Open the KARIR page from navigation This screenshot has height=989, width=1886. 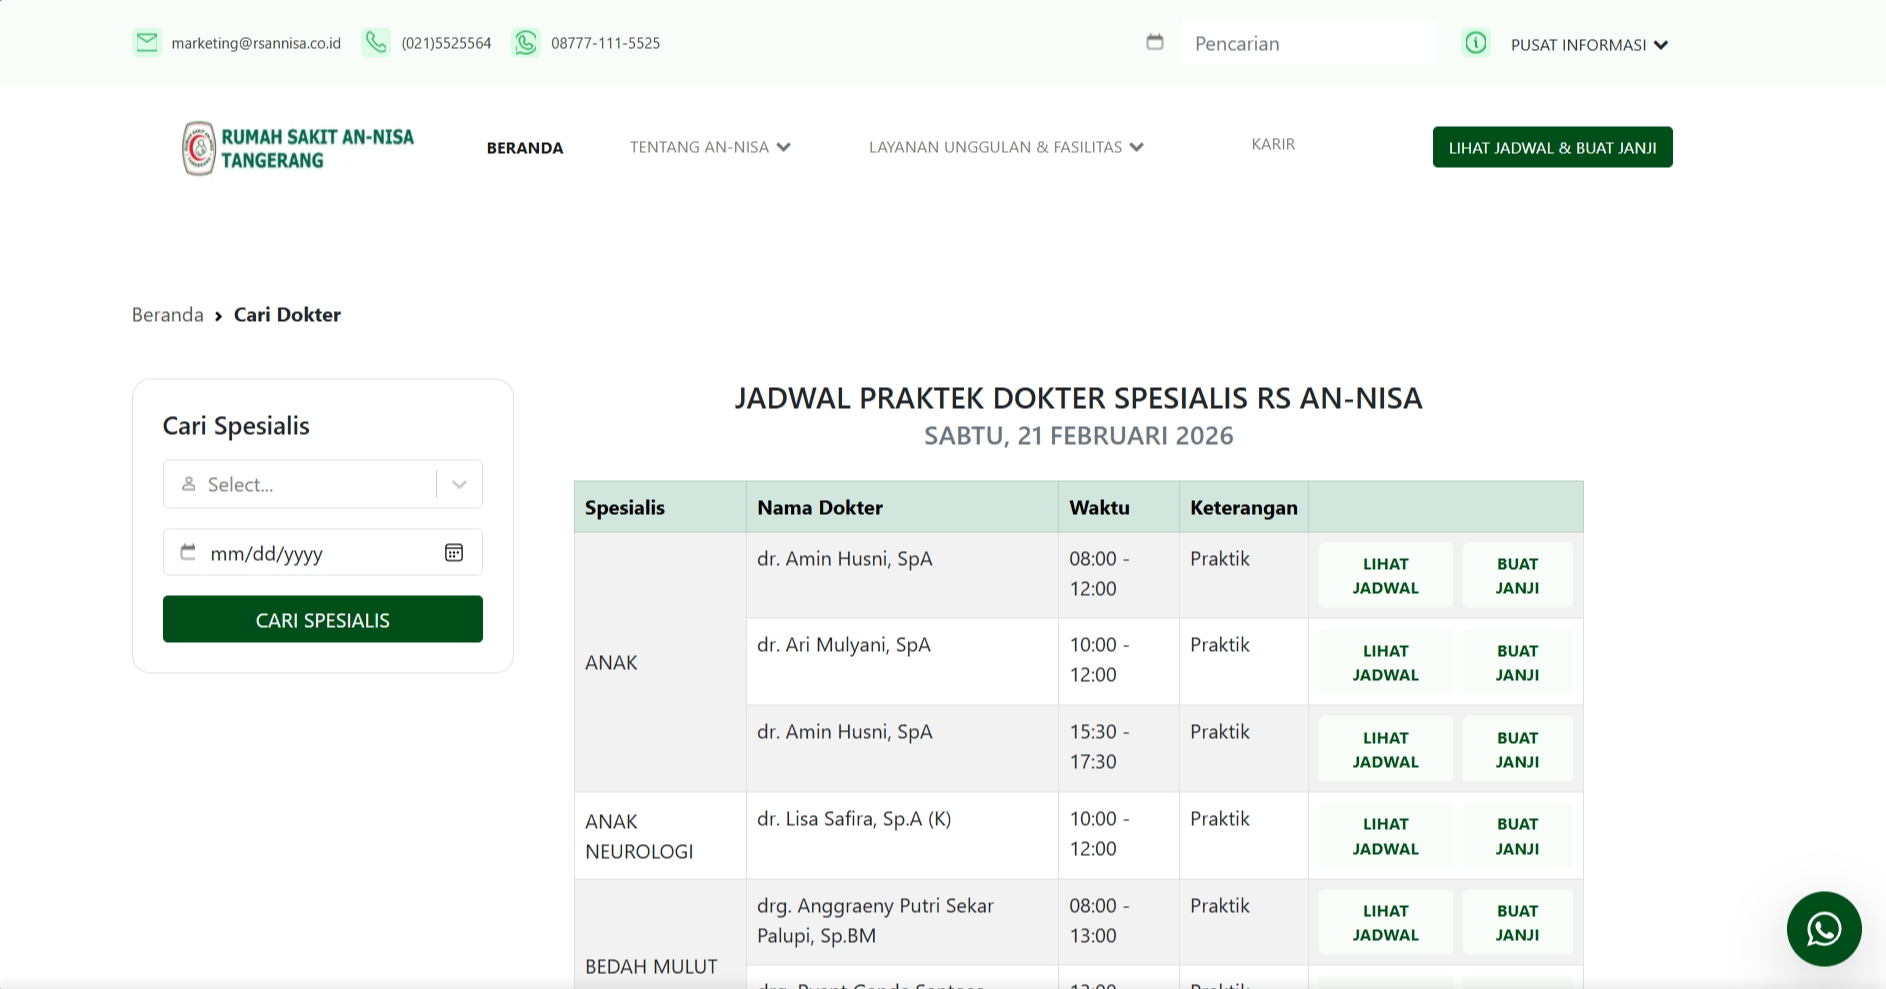tap(1272, 144)
